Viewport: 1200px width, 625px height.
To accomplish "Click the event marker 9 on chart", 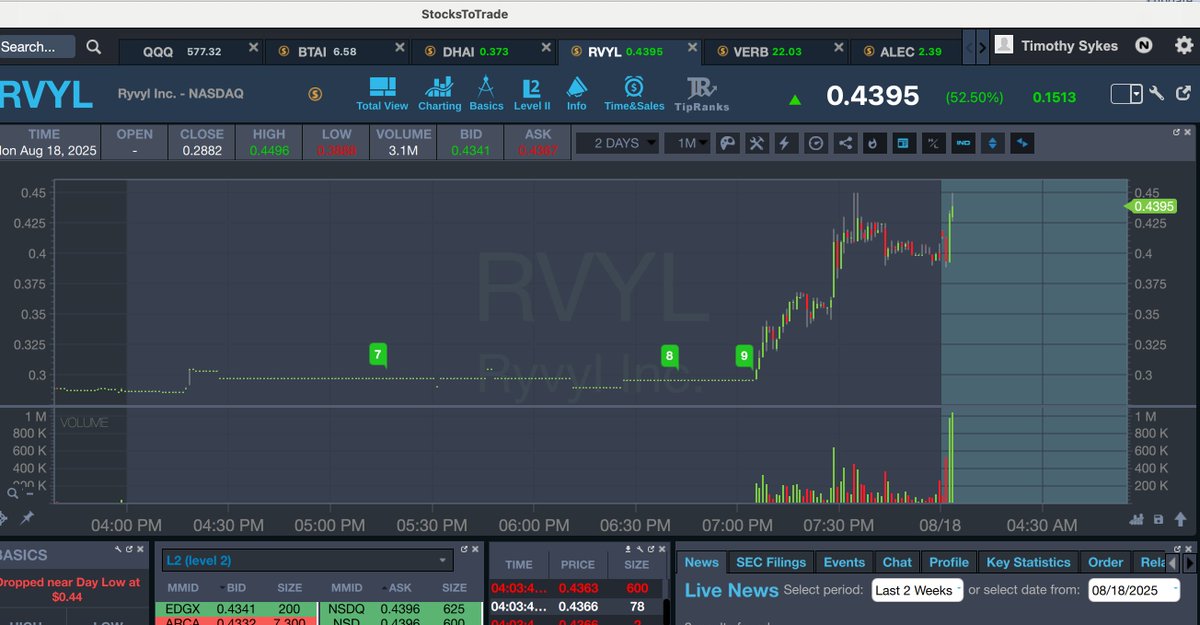I will pos(744,355).
